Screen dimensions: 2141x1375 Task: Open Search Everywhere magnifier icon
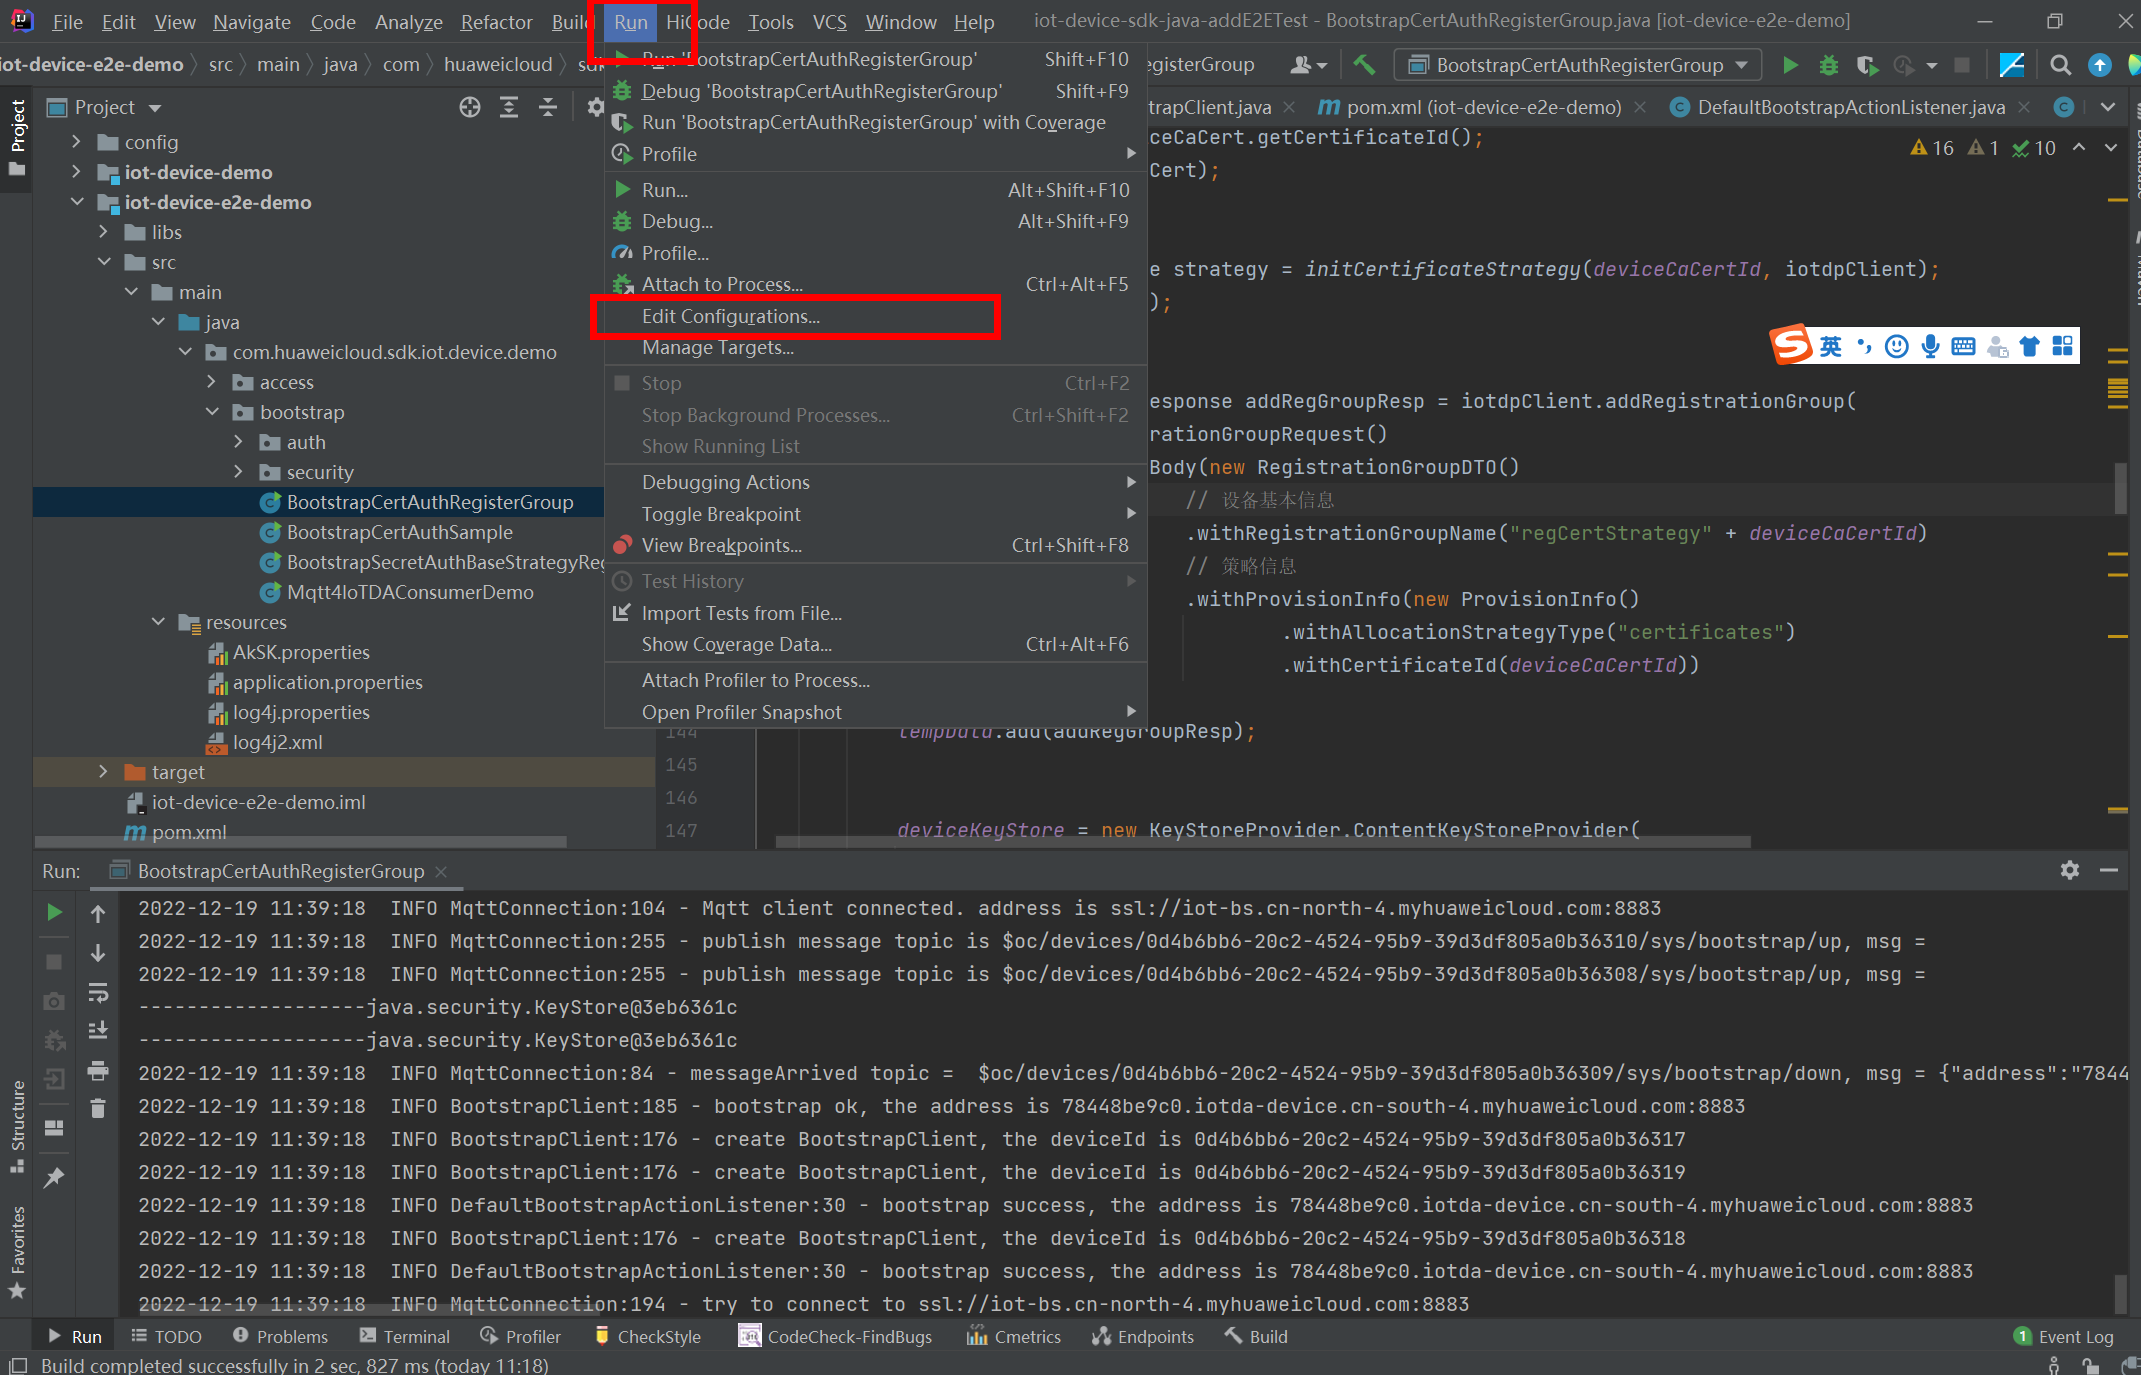coord(2060,65)
